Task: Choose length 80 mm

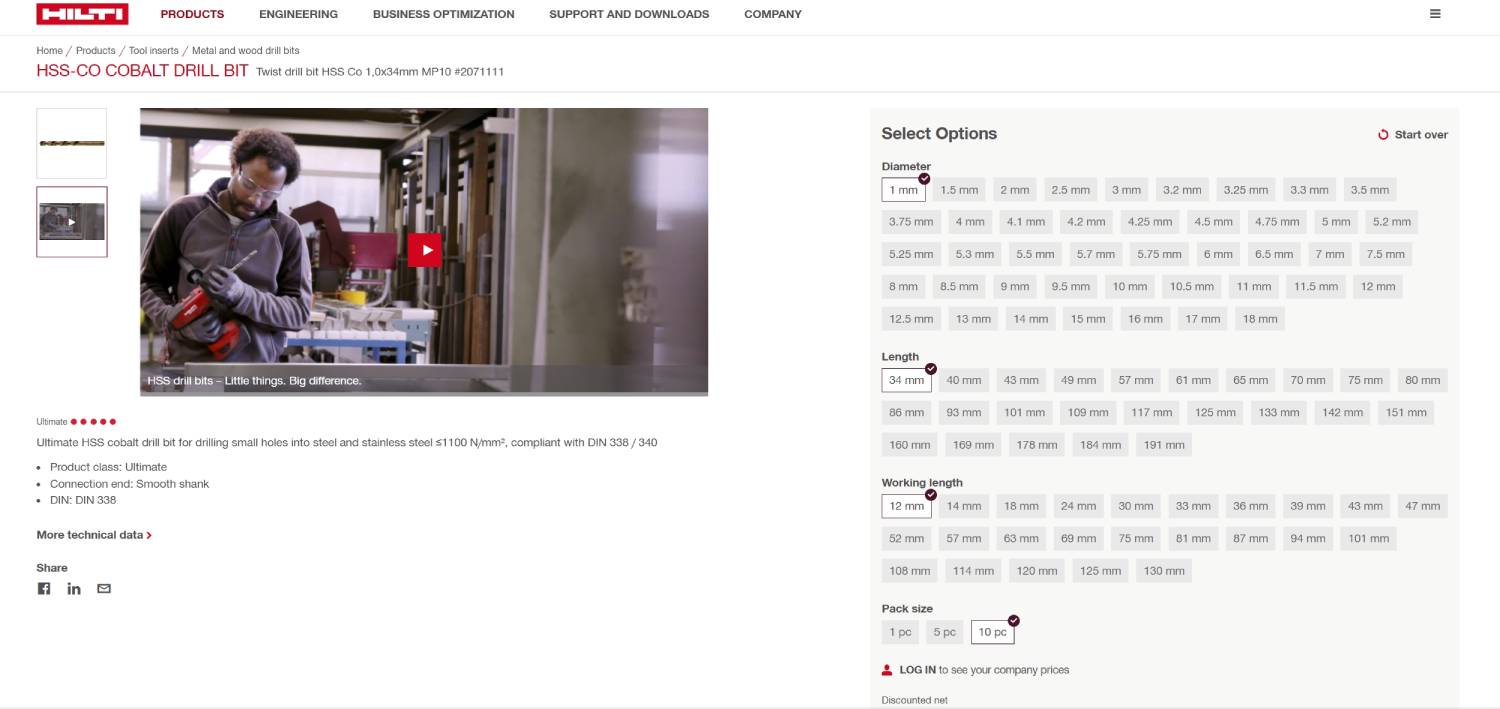Action: (x=1423, y=380)
